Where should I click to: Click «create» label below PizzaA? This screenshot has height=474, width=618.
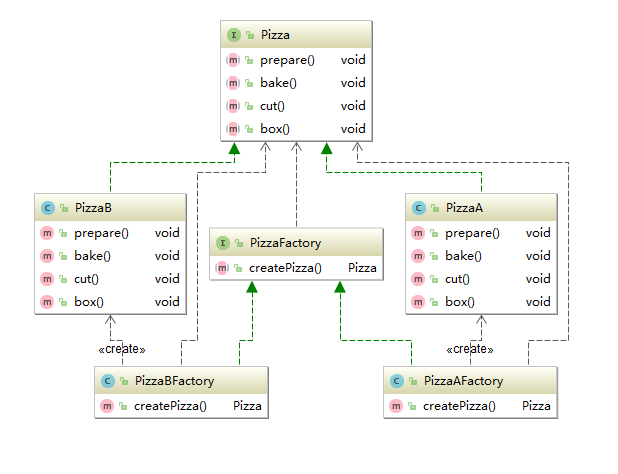(x=470, y=349)
